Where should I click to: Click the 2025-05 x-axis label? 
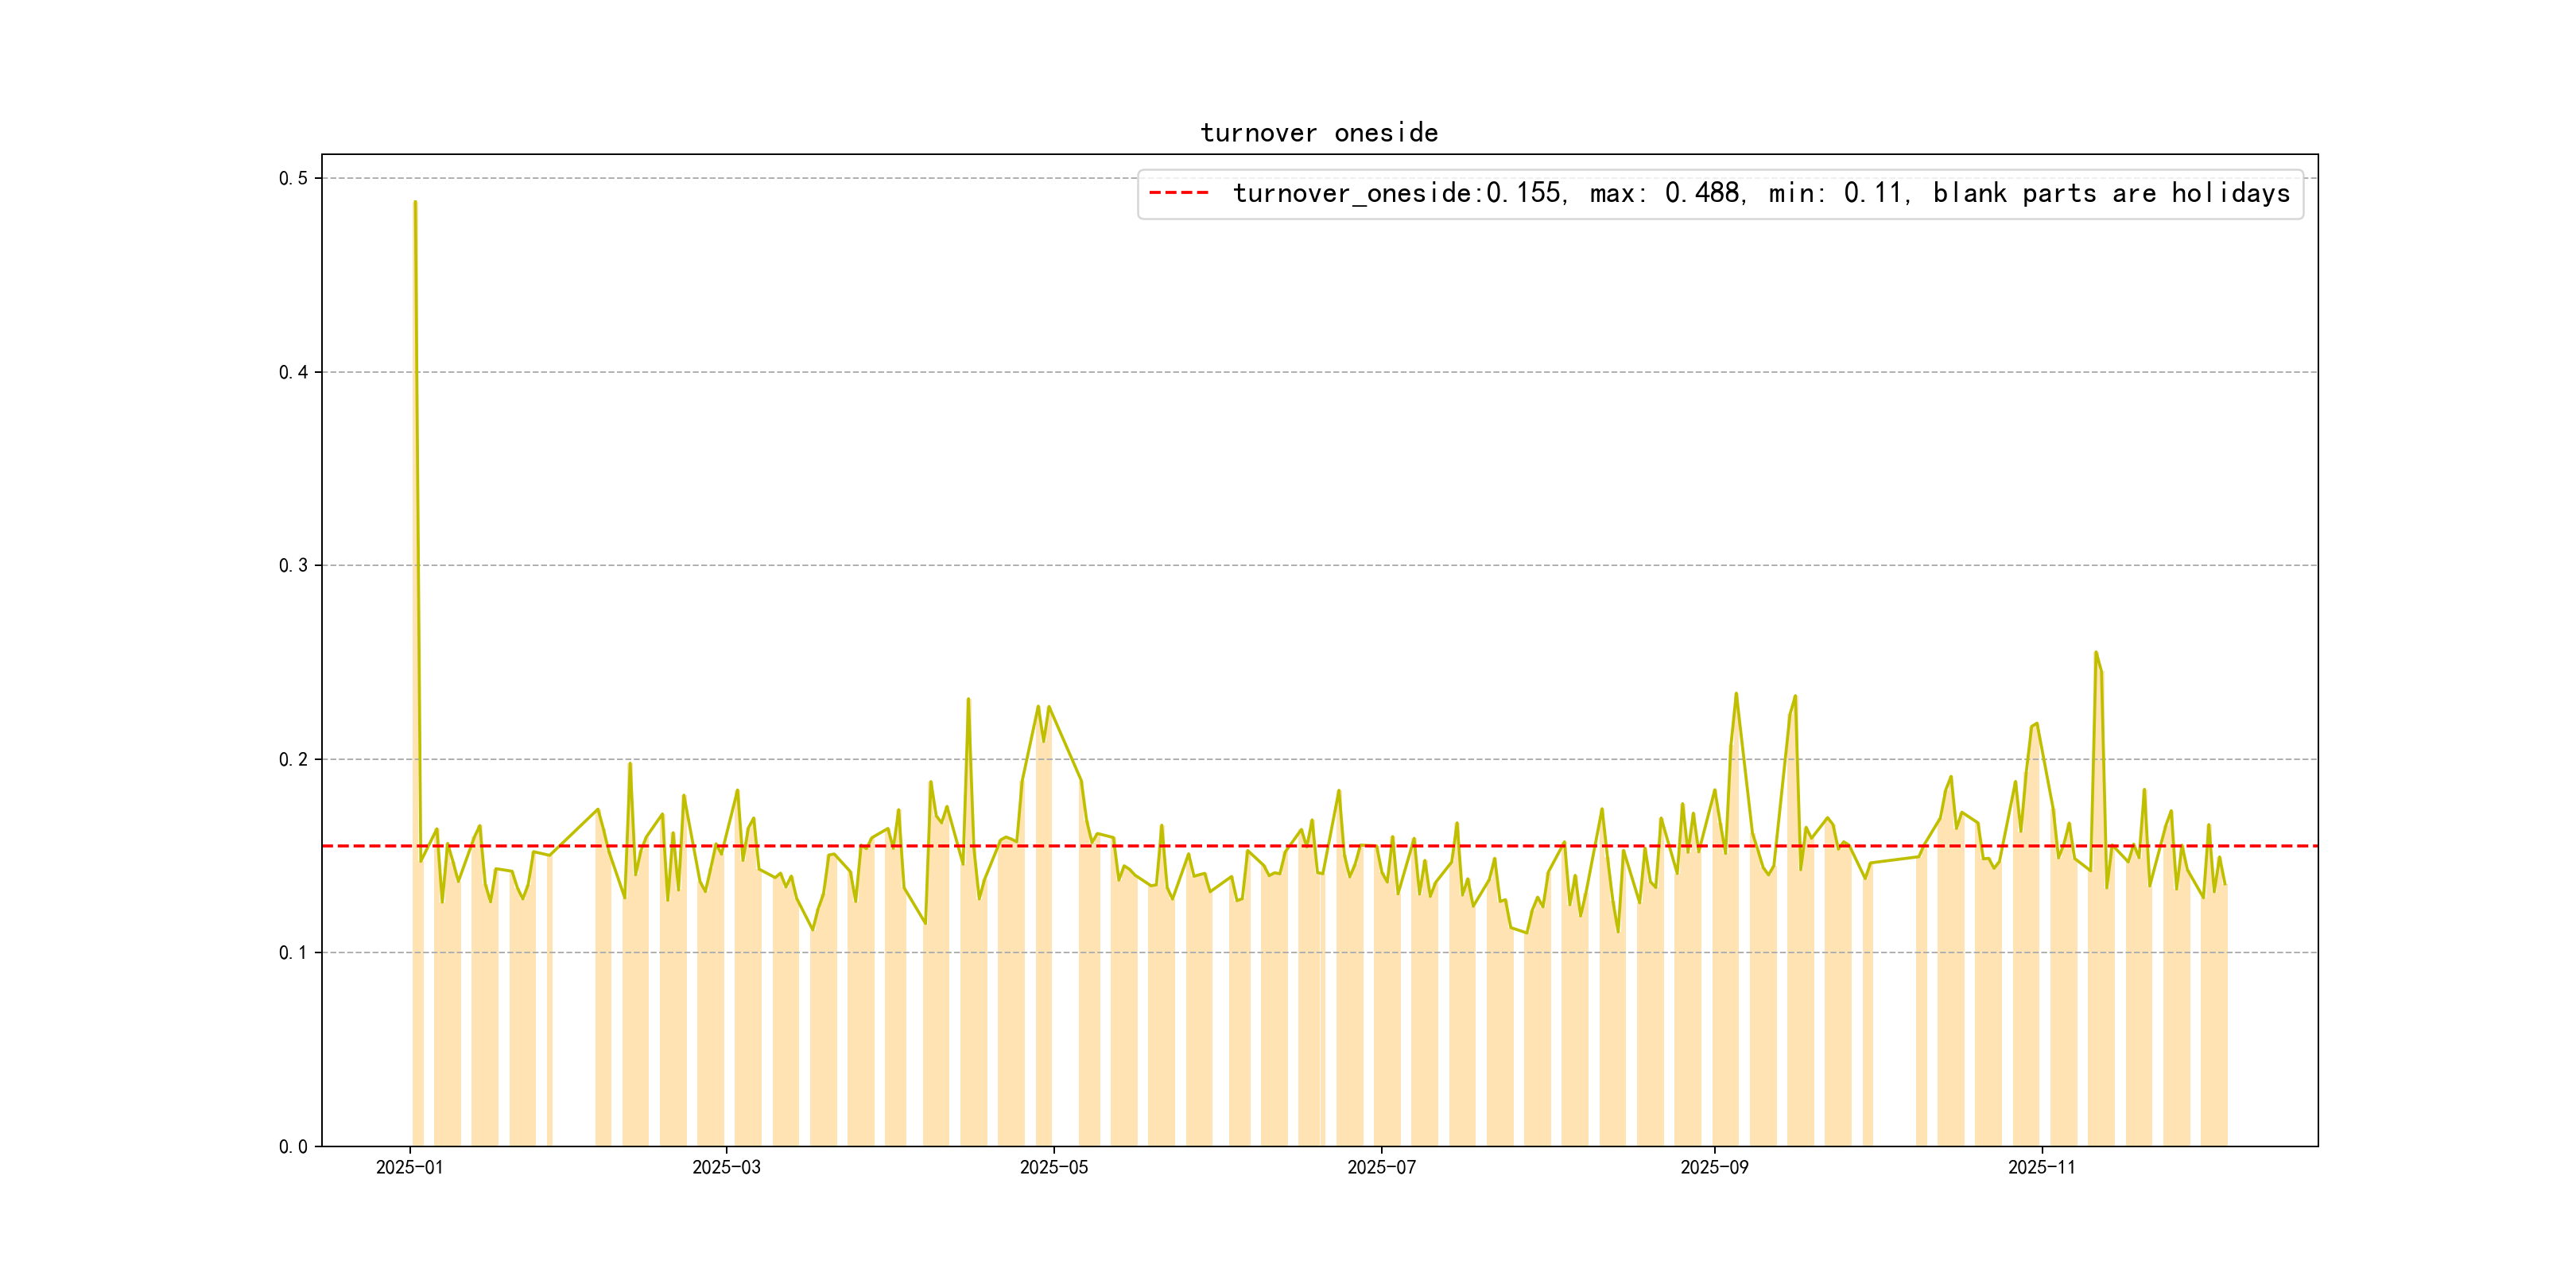point(1053,1167)
